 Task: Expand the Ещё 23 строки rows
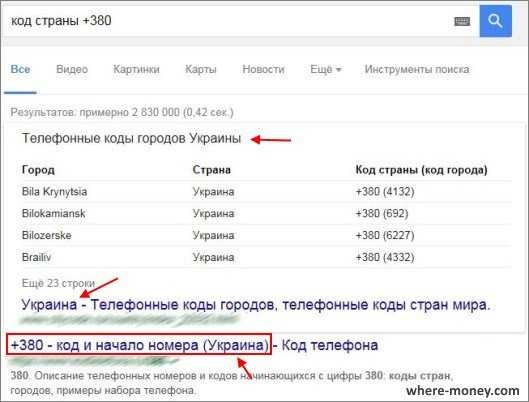click(x=58, y=283)
